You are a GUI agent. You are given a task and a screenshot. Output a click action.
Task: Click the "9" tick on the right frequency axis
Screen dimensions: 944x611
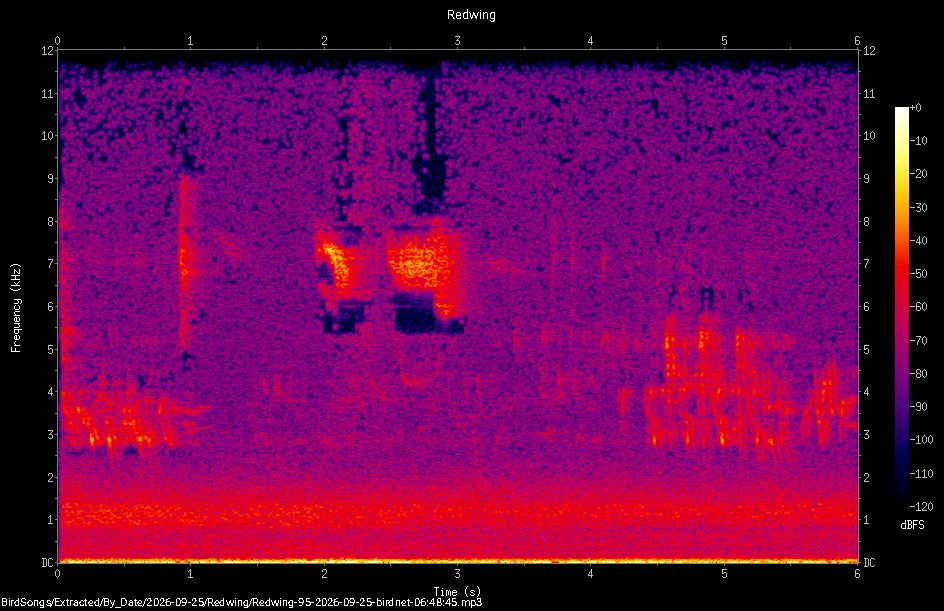click(x=866, y=179)
